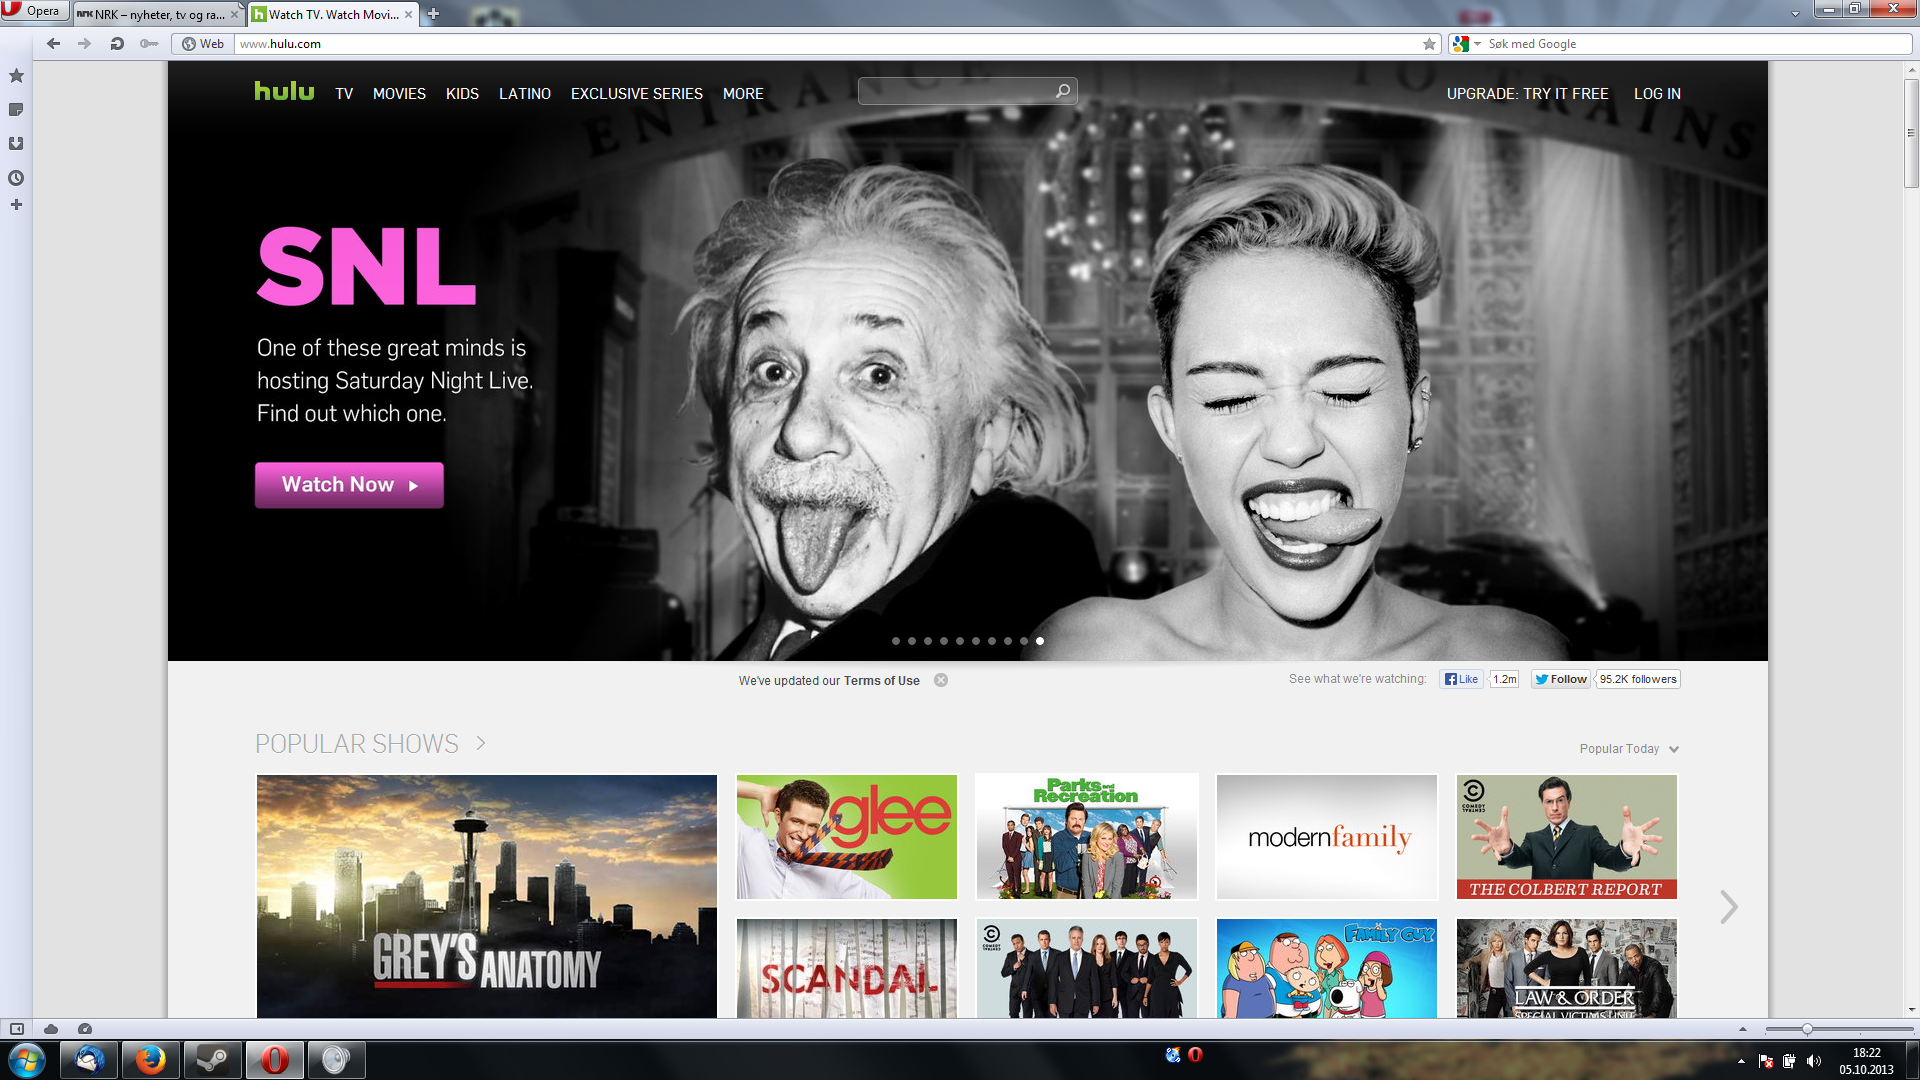Image resolution: width=1920 pixels, height=1080 pixels.
Task: Open the MOVIES menu
Action: pyautogui.click(x=399, y=93)
